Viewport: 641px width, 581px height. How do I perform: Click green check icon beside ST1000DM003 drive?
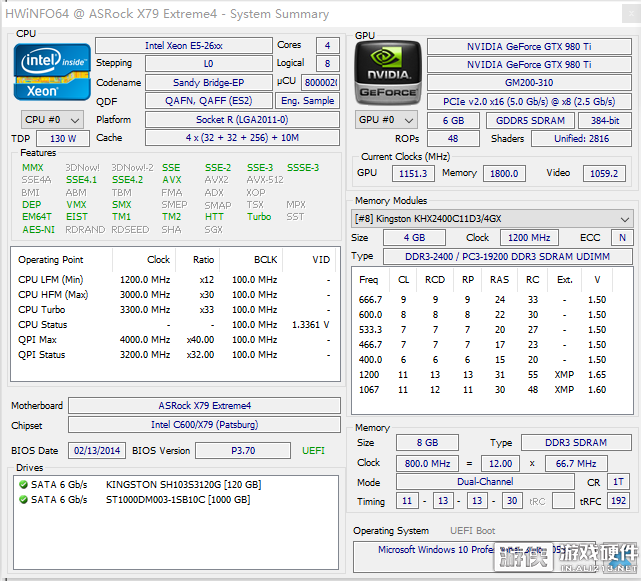(23, 500)
